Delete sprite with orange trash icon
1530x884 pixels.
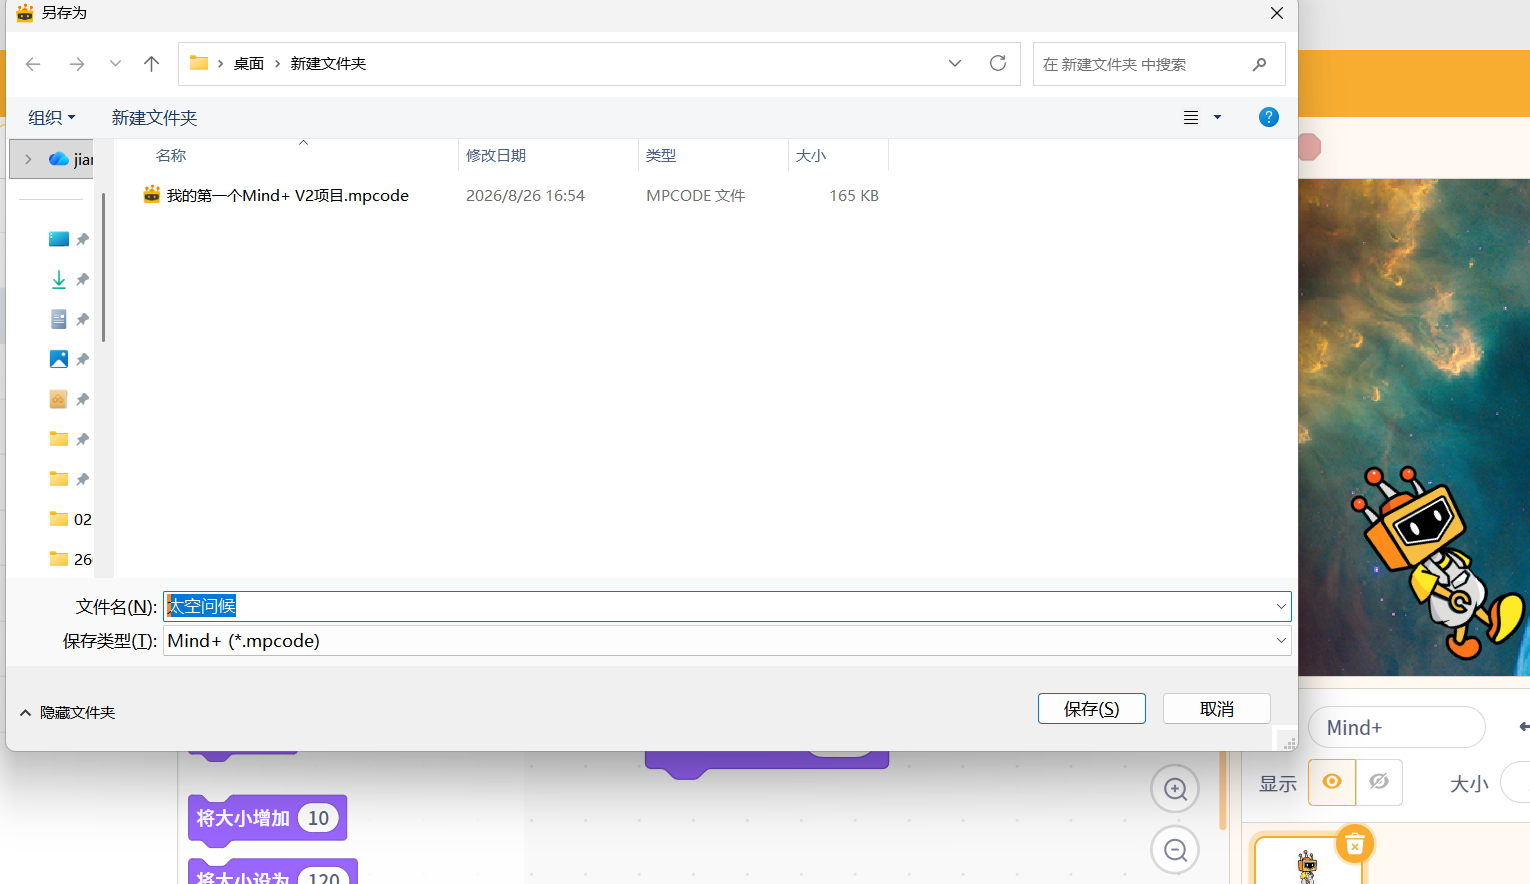click(x=1355, y=845)
